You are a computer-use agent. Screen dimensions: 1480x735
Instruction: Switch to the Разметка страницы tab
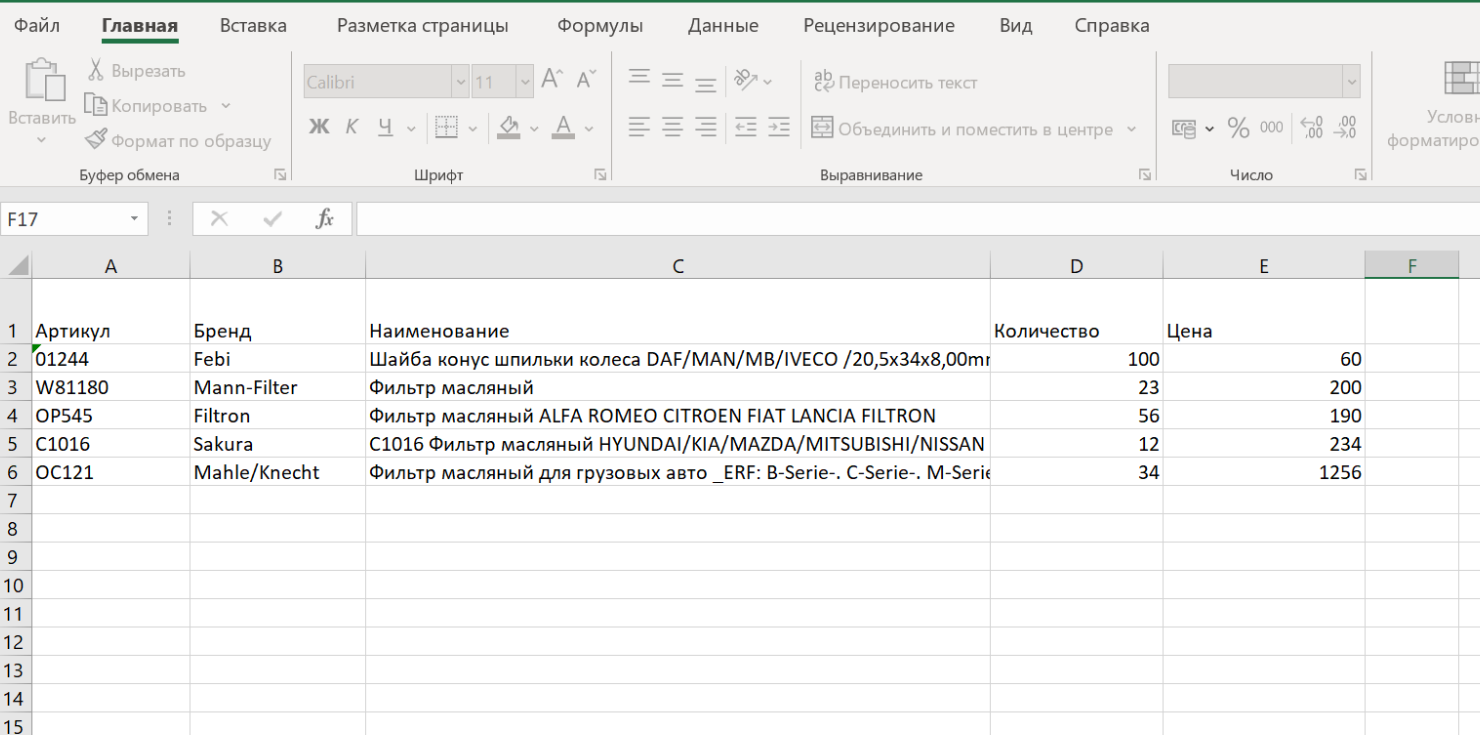click(422, 26)
